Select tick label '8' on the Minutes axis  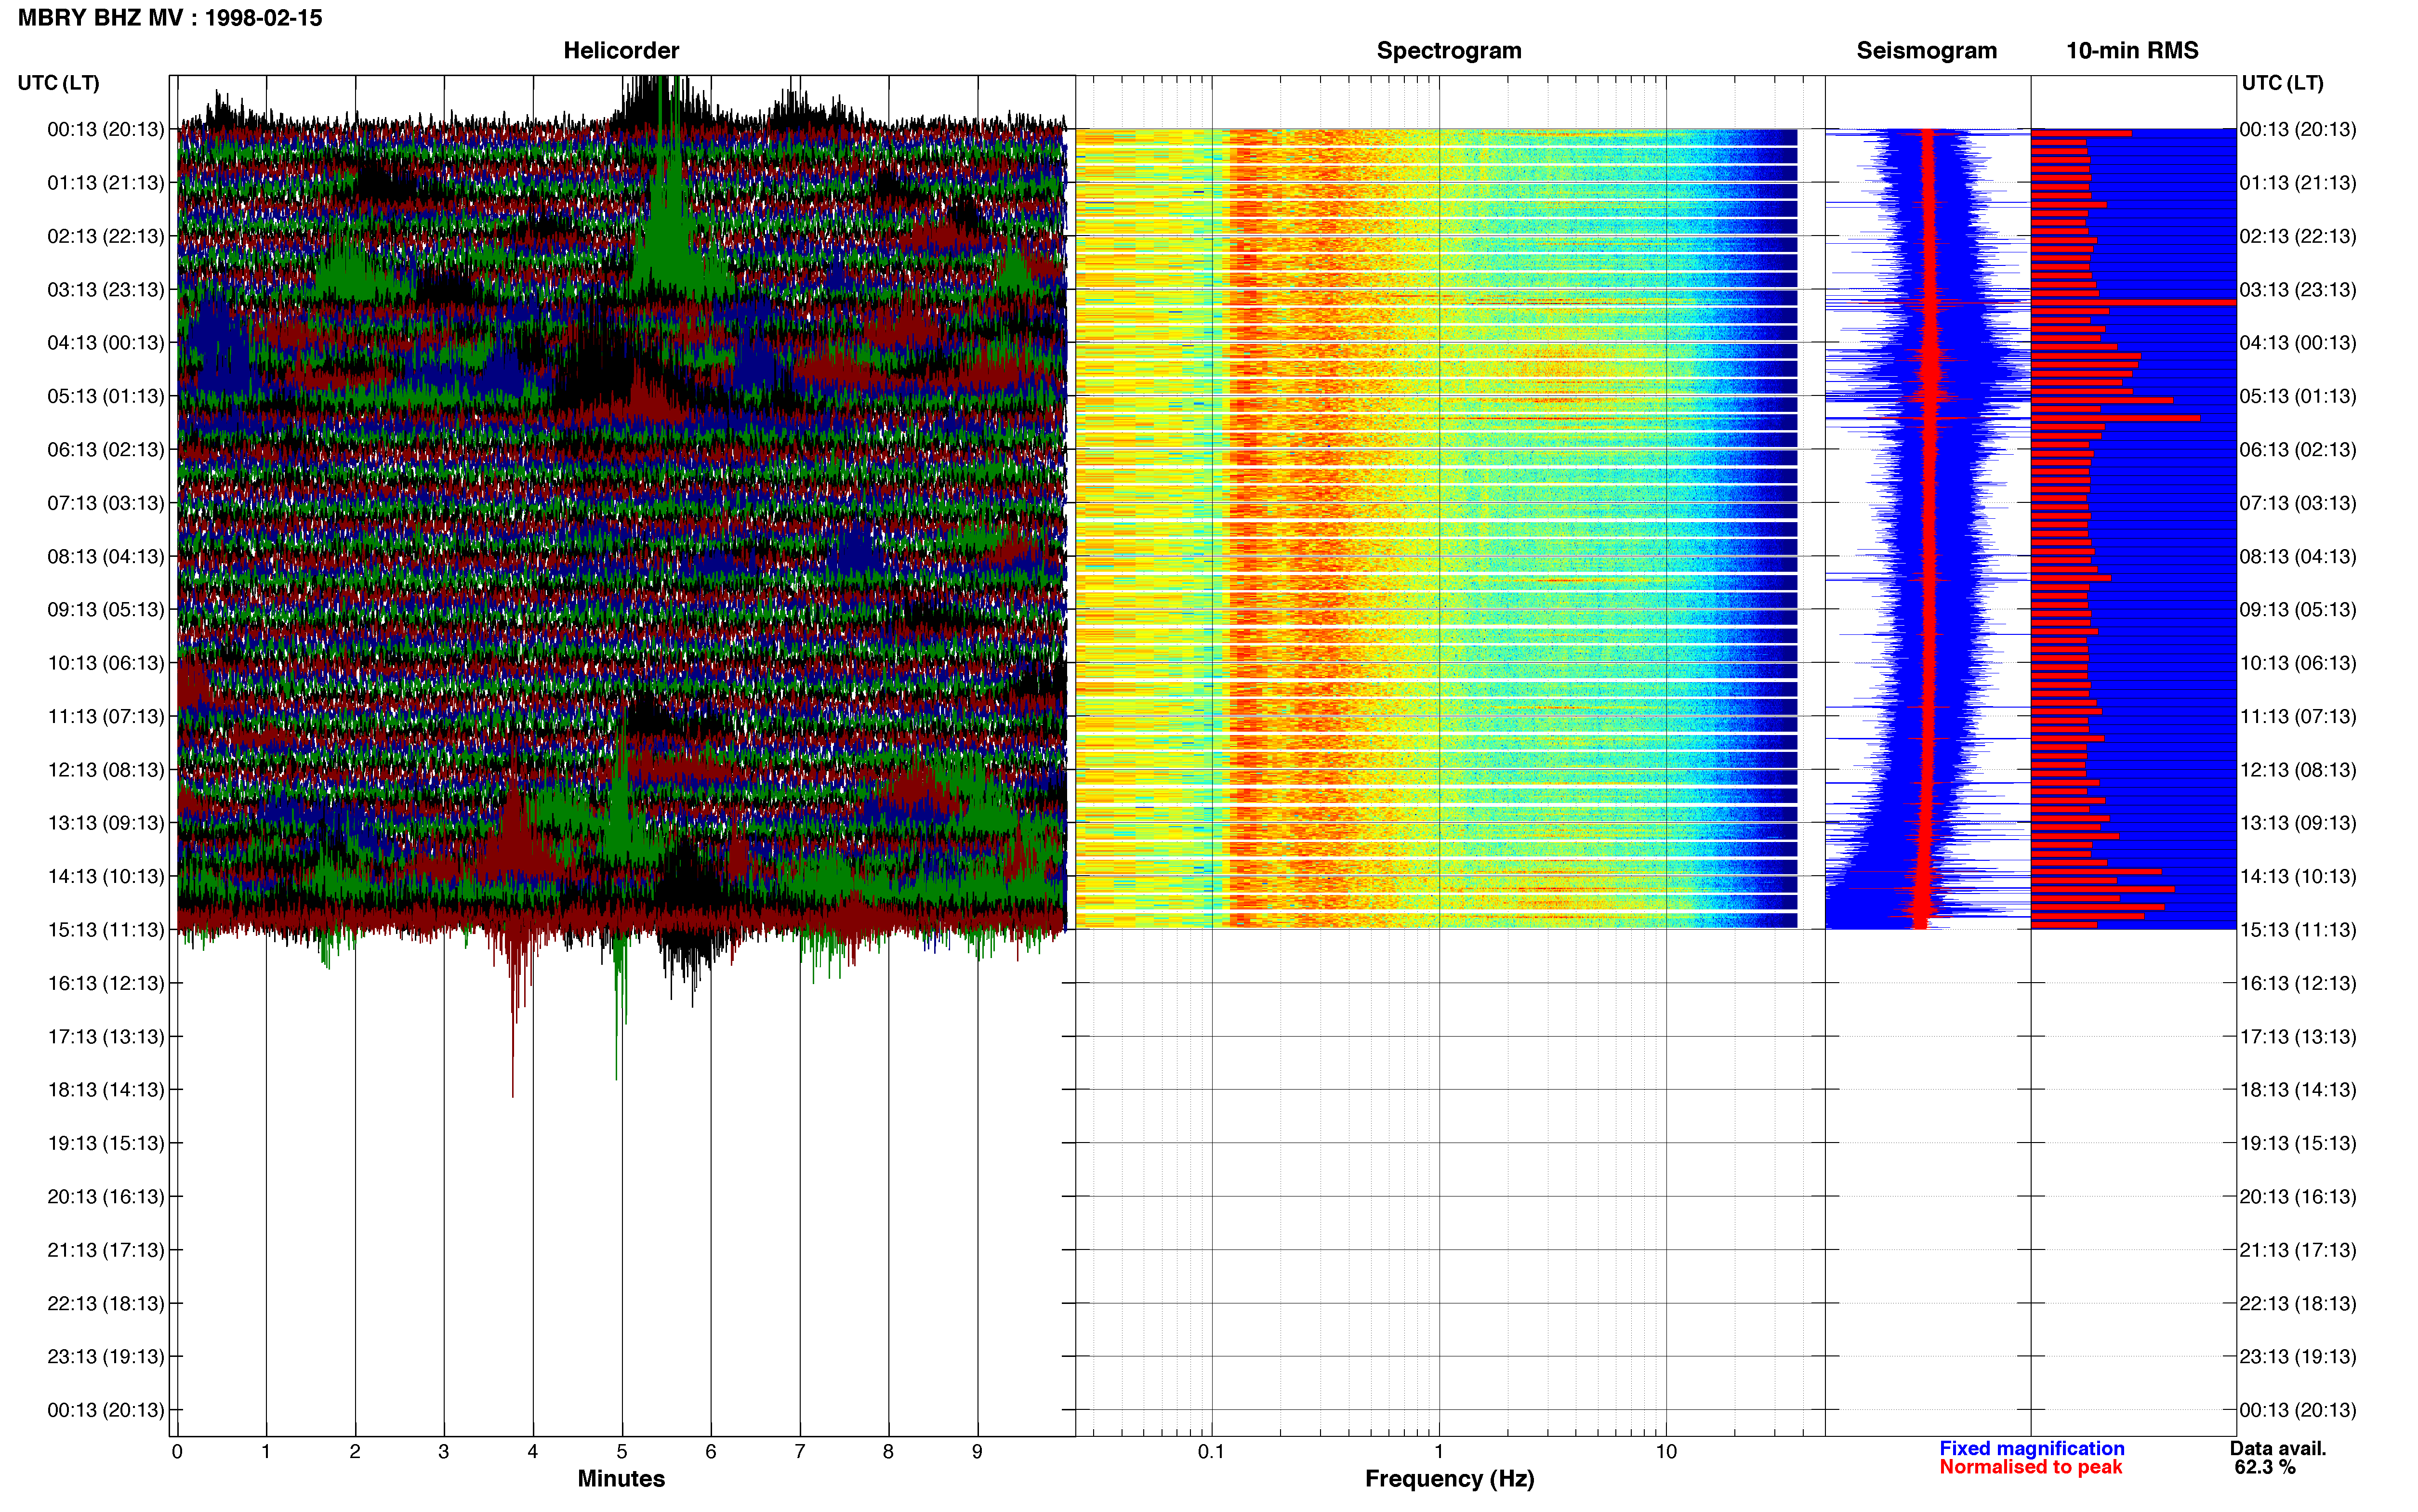click(888, 1451)
